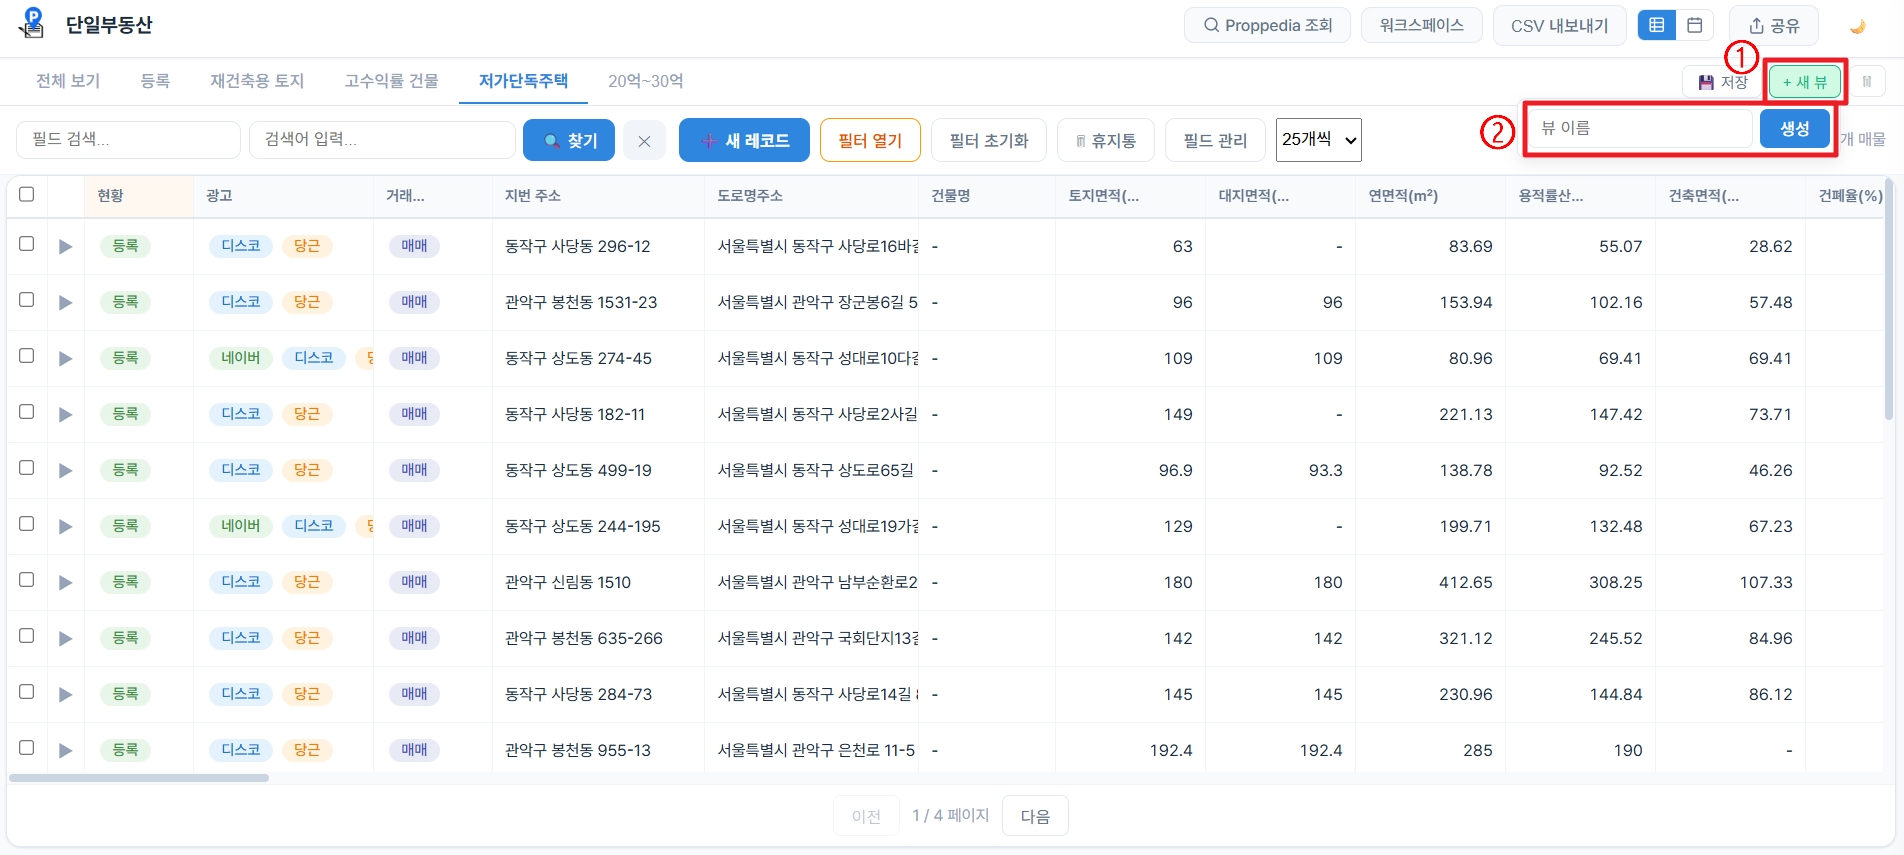
Task: Open the 25개씩 page size dropdown
Action: pyautogui.click(x=1319, y=140)
